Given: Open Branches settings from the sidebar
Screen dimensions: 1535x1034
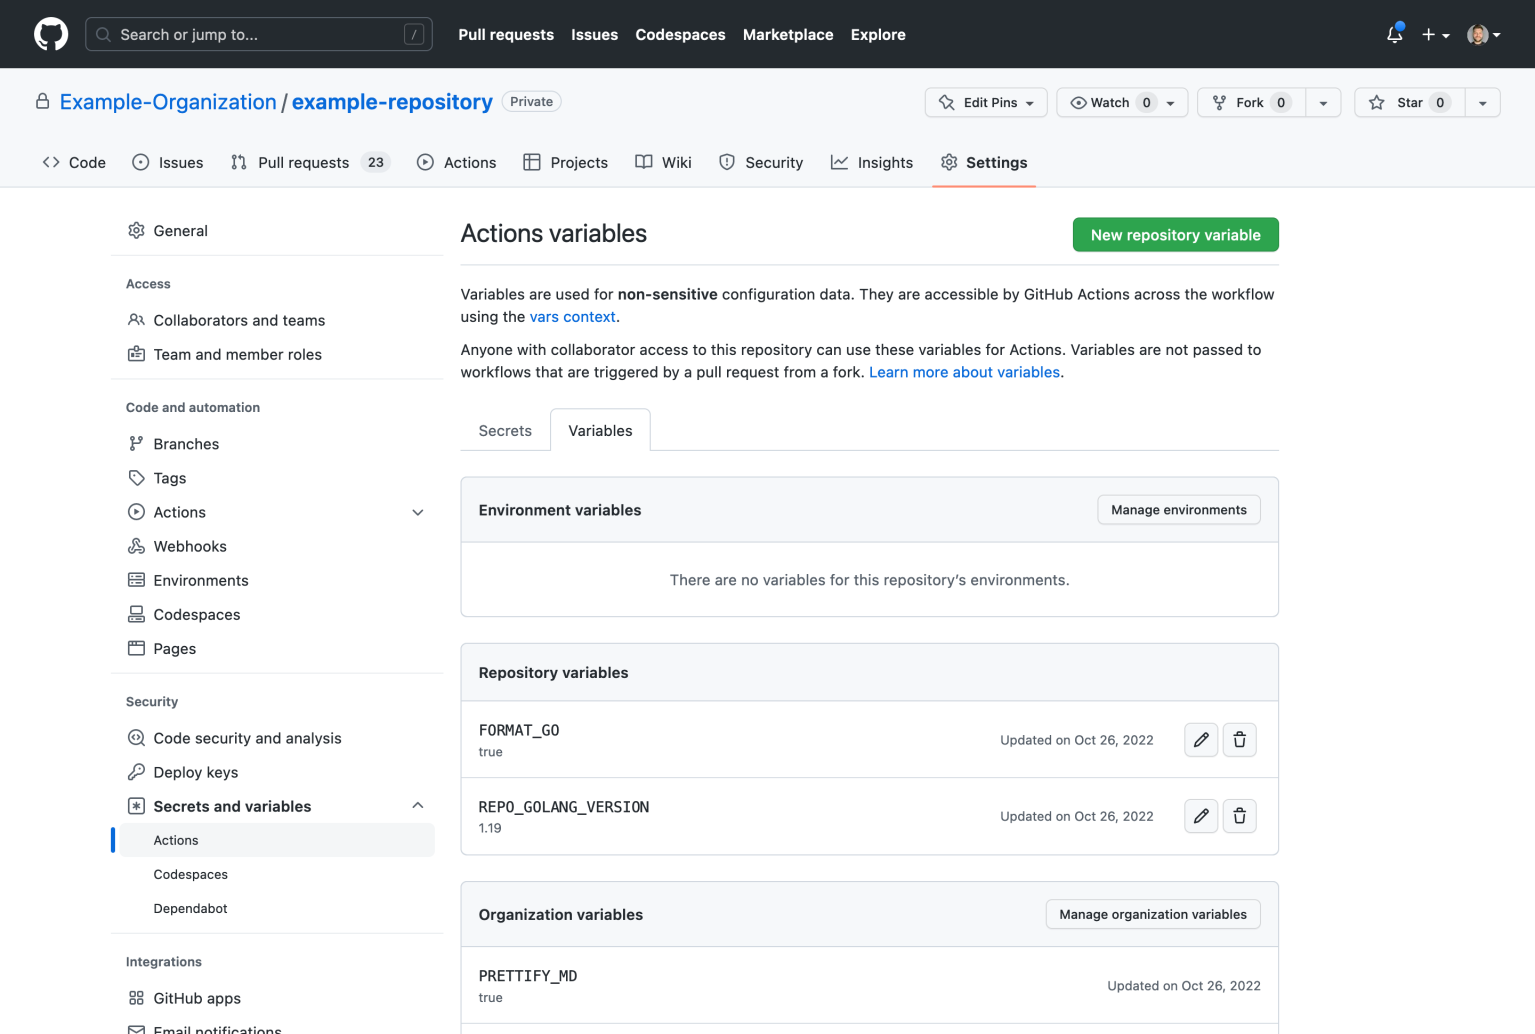Looking at the screenshot, I should (x=186, y=443).
